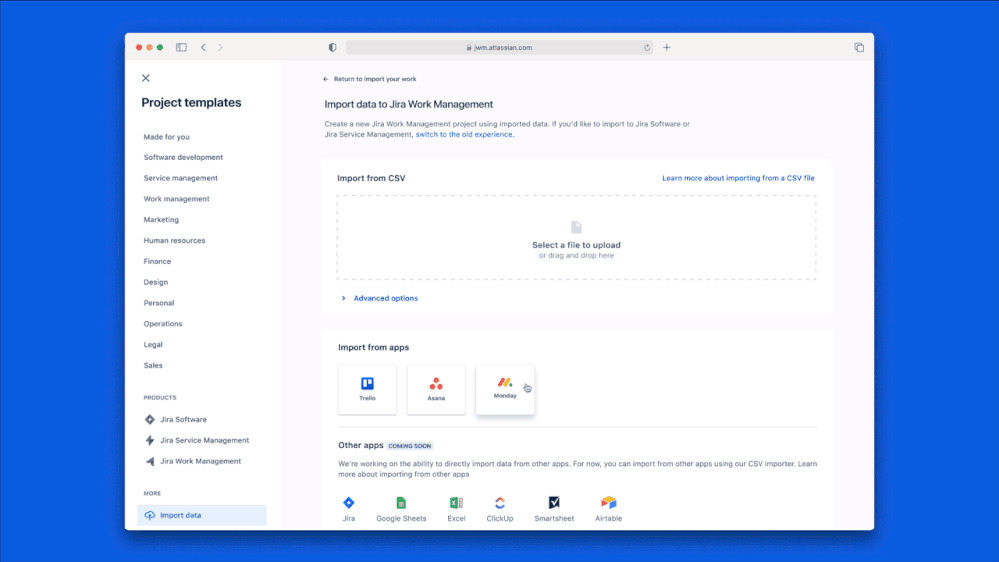
Task: Select Marketing category
Action: pos(161,220)
